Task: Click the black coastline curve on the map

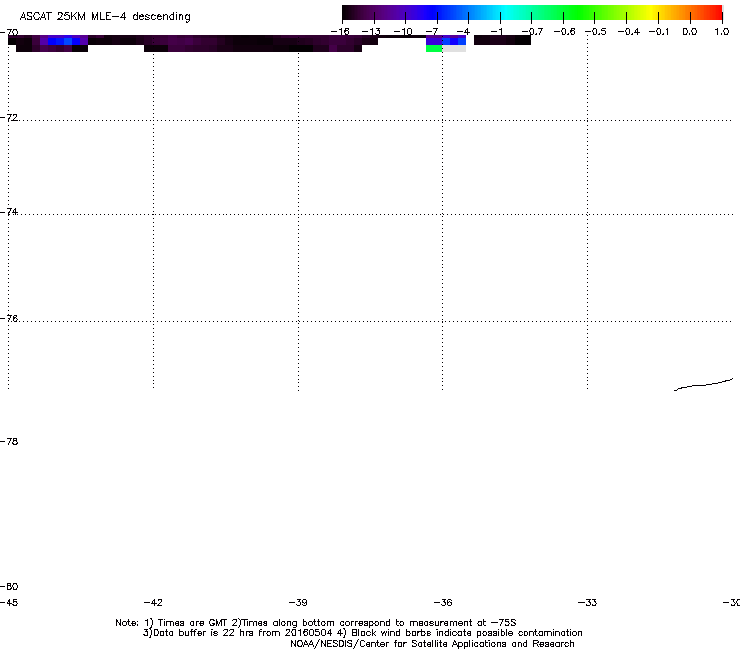Action: (703, 385)
